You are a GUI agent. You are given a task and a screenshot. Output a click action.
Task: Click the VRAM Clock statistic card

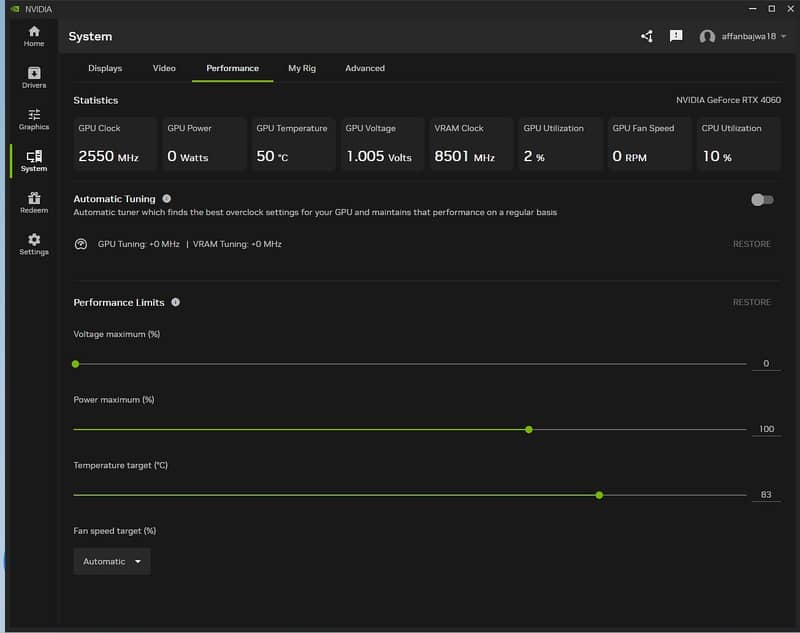pyautogui.click(x=471, y=144)
